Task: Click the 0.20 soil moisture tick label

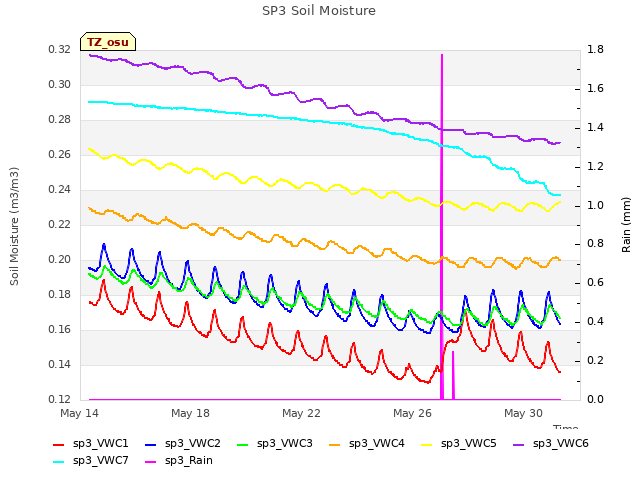Action: coord(60,260)
